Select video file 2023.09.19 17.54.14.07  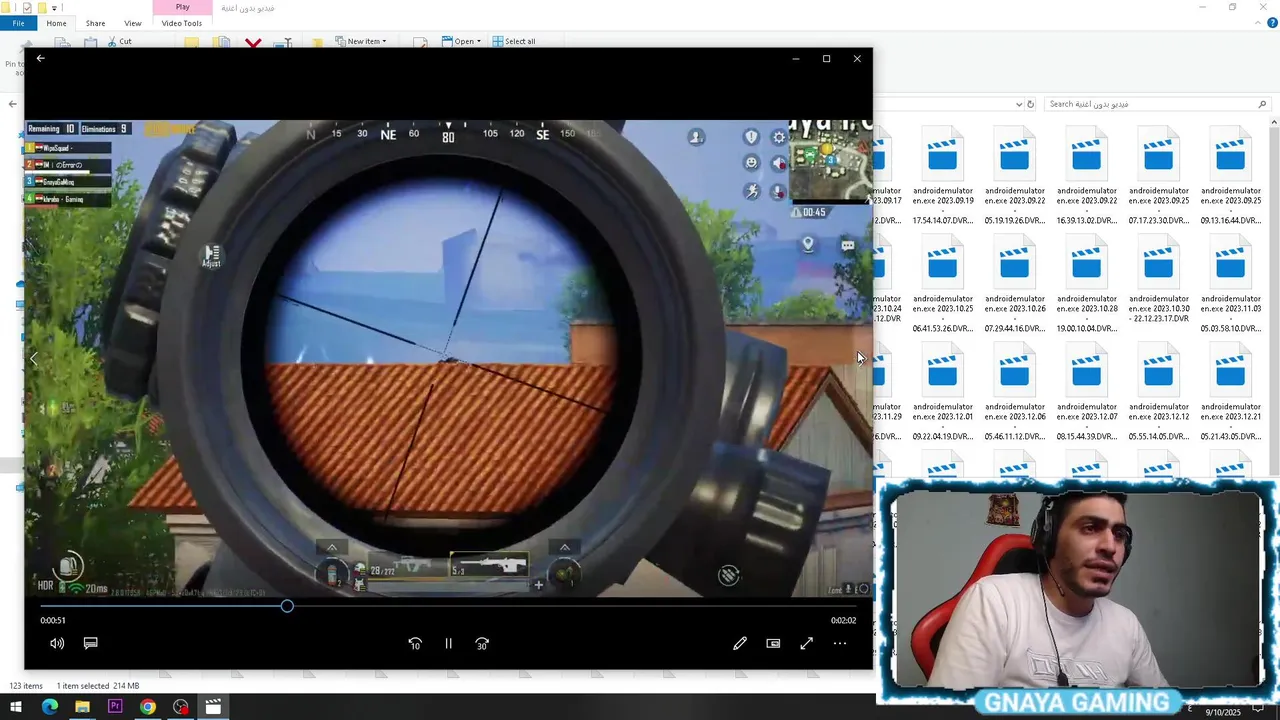click(942, 175)
